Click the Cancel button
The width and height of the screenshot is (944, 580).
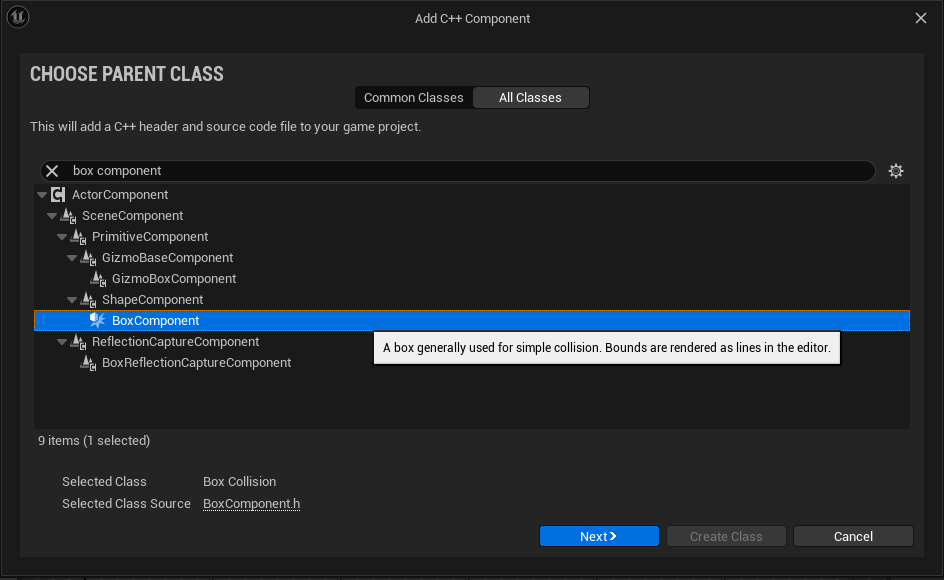point(853,536)
